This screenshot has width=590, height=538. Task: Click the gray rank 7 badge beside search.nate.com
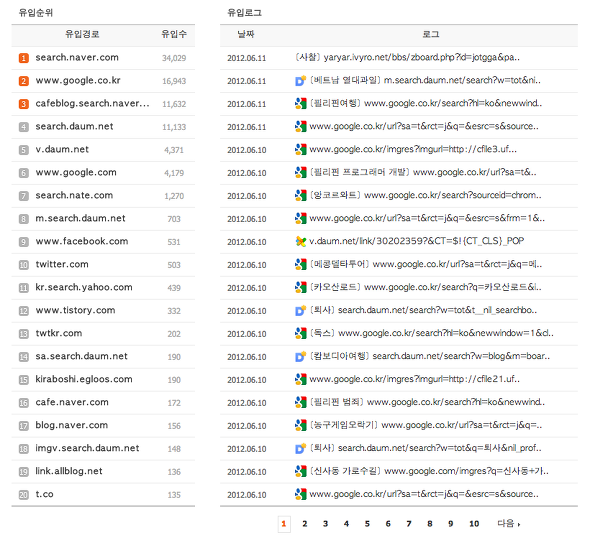pos(24,196)
